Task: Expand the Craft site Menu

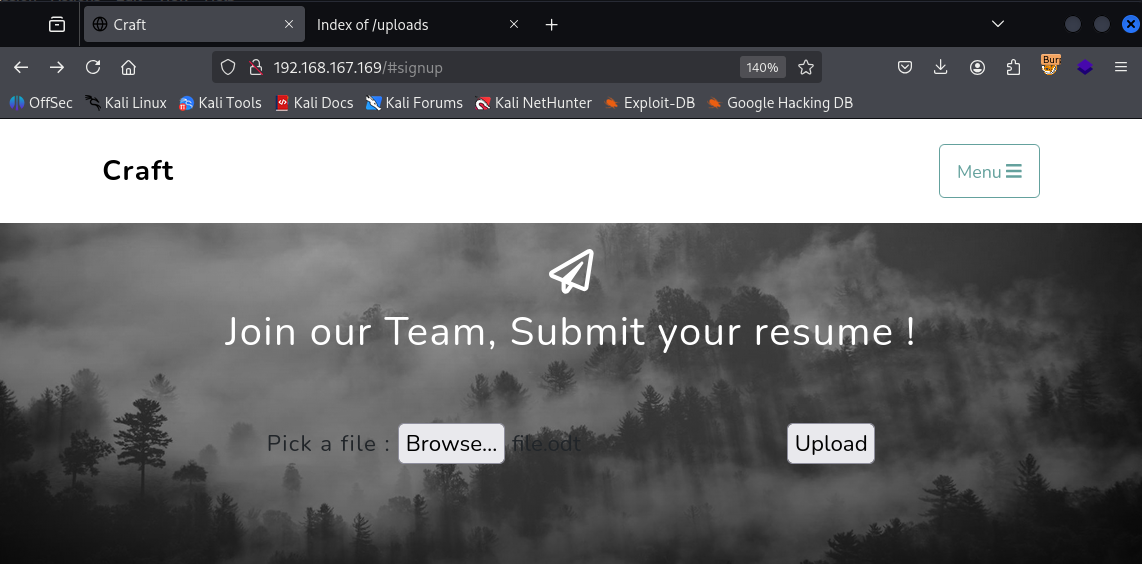Action: (988, 171)
